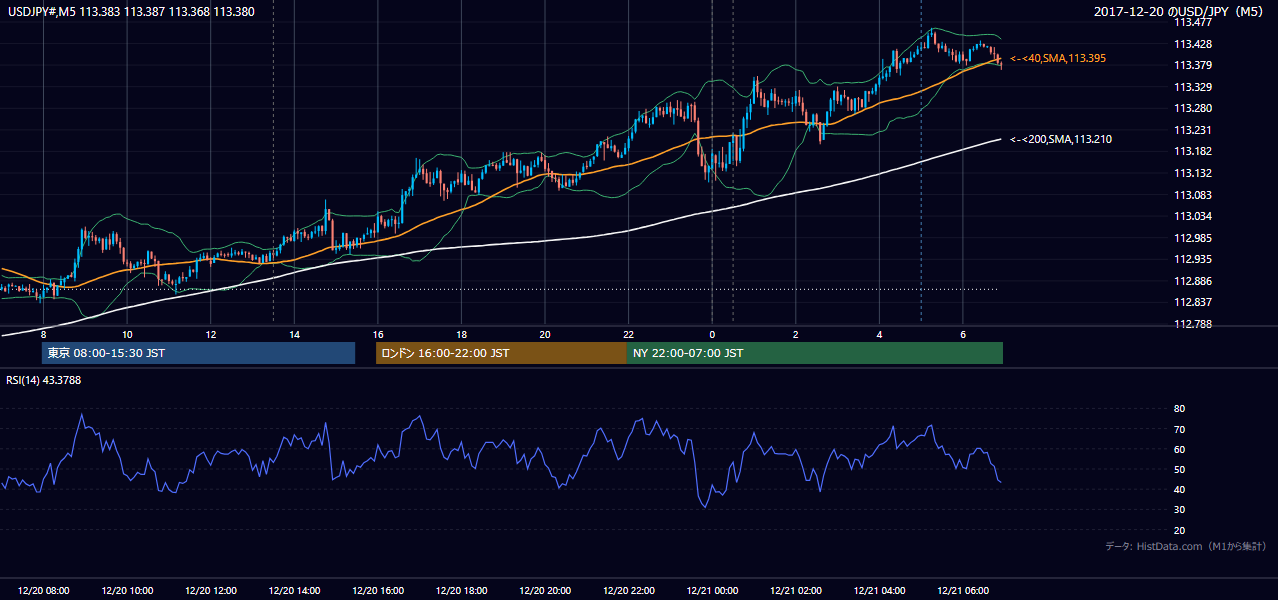Click the 12/20 10:00 time label
Screen dimensions: 1278x600
point(127,591)
